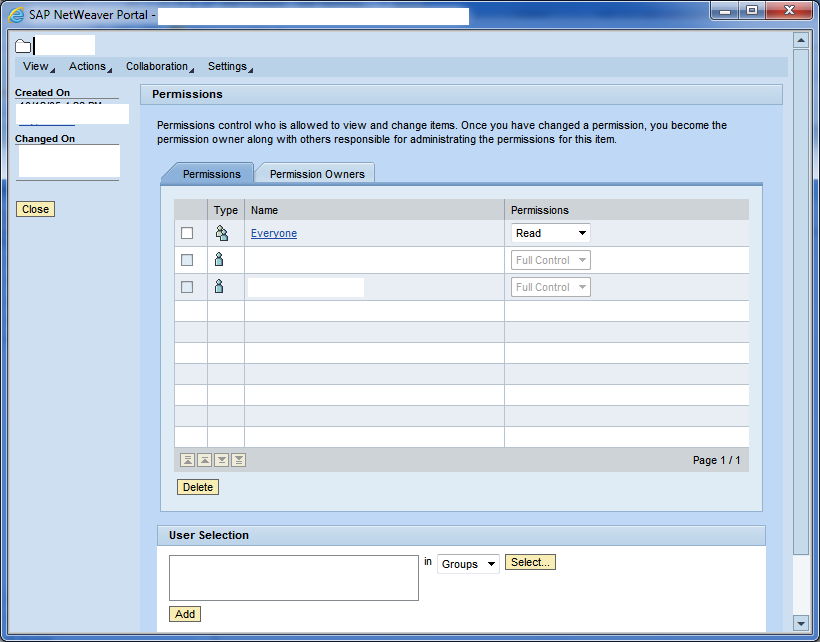The image size is (820, 642).
Task: Close the SAP NetWeaver Portal window
Action: pos(789,11)
